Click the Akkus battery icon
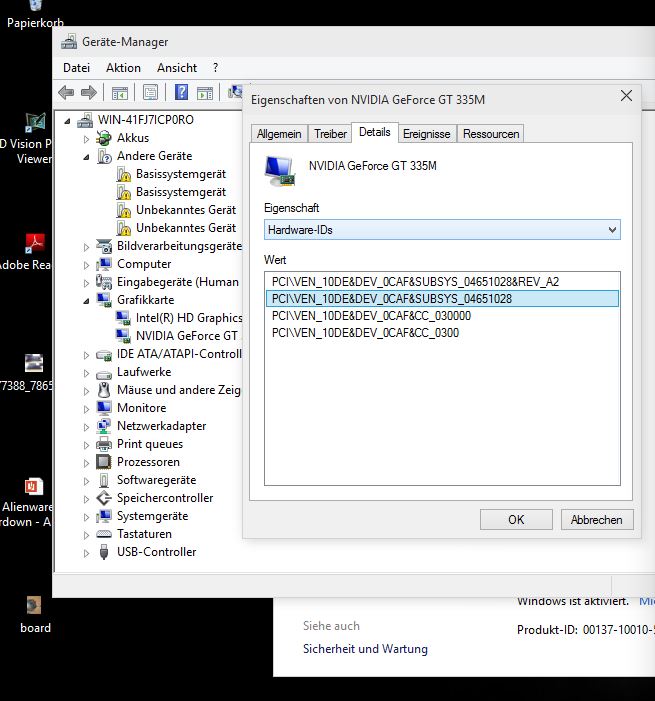 click(x=104, y=138)
